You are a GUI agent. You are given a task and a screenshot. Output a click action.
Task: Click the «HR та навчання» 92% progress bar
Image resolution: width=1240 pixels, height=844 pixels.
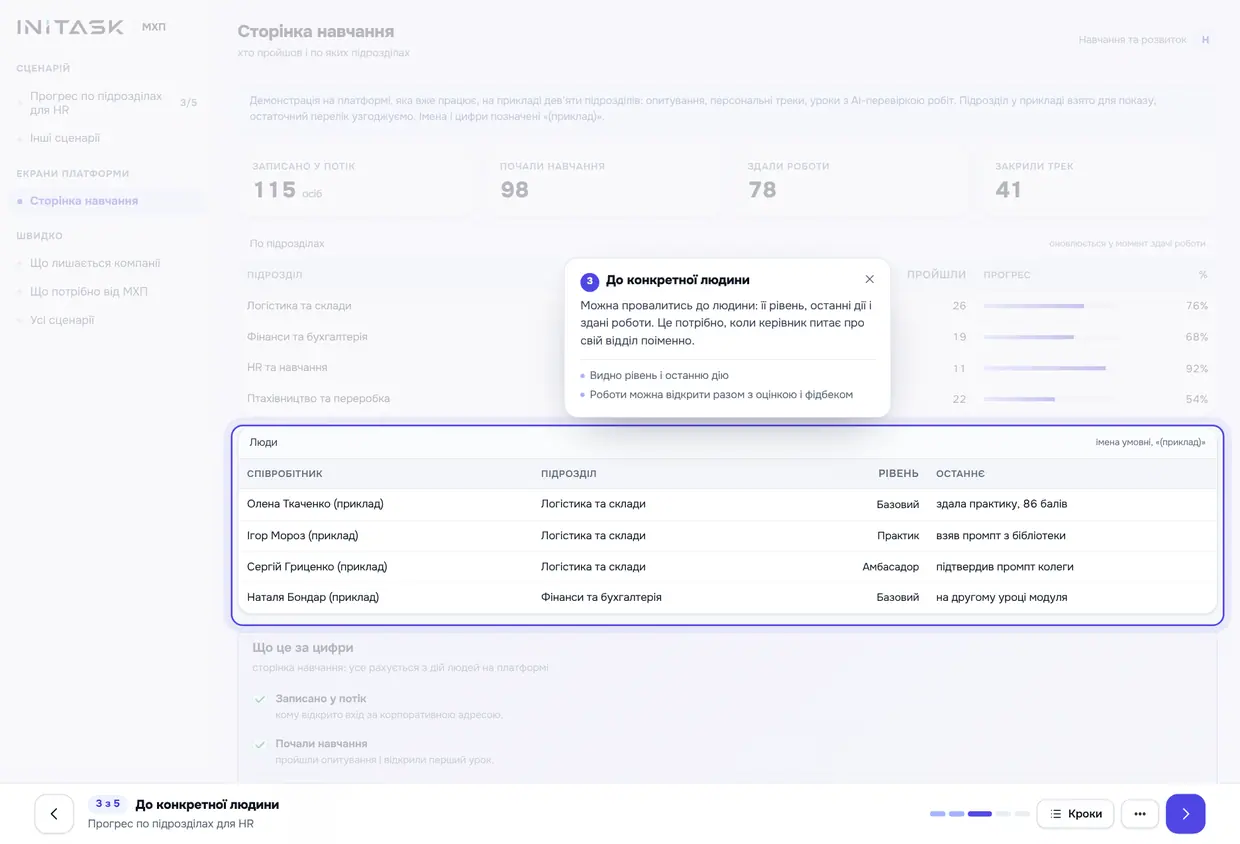tap(1045, 368)
